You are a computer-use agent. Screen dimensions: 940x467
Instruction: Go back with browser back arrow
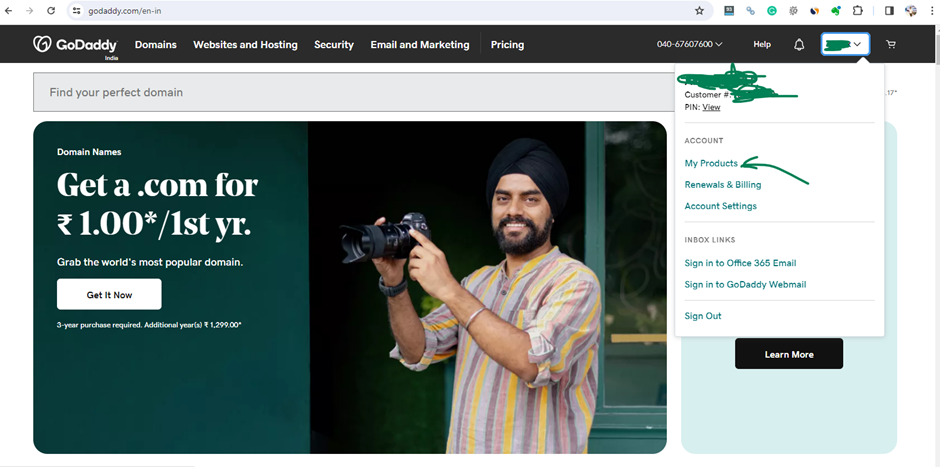click(8, 11)
